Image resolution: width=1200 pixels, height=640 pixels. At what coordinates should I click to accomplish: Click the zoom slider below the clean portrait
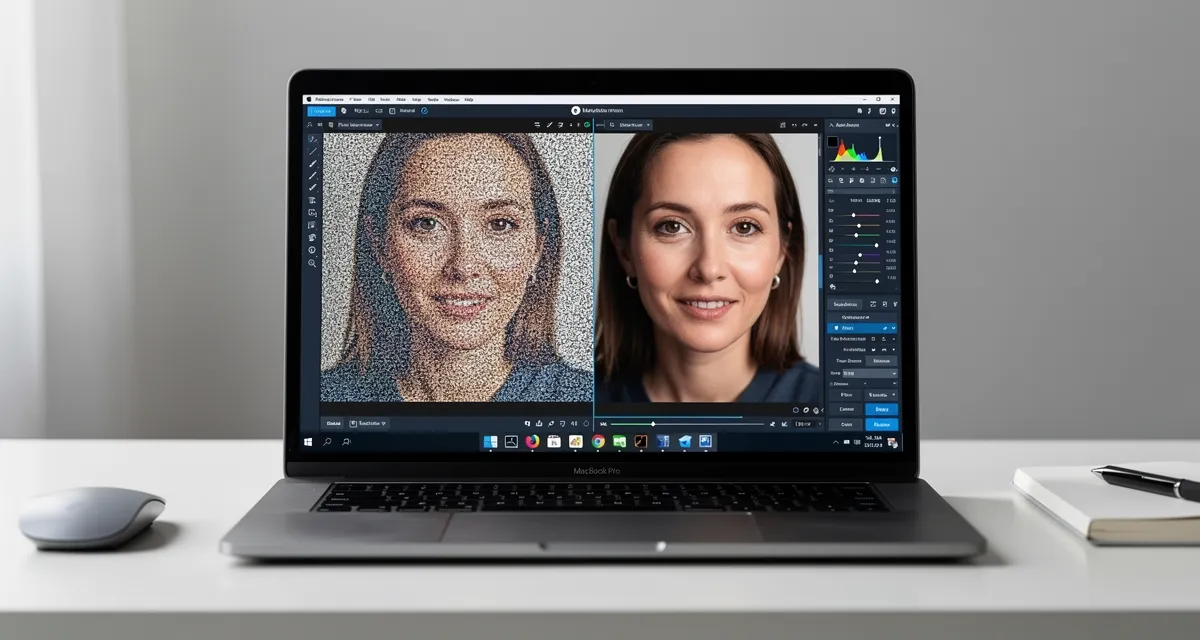click(x=687, y=424)
